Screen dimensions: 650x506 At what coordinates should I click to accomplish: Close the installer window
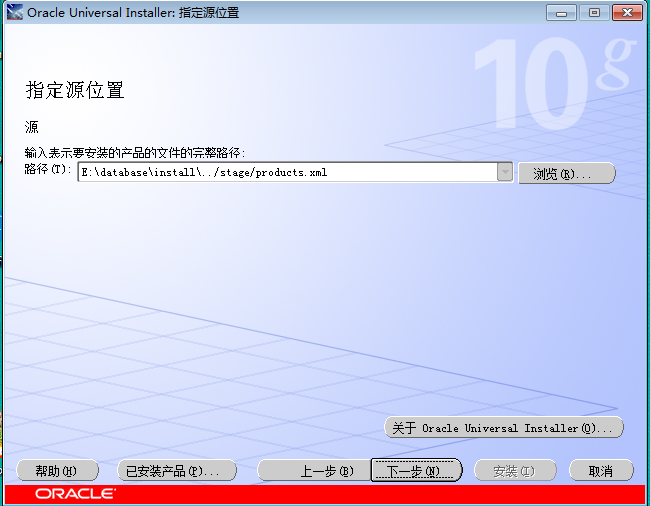627,12
